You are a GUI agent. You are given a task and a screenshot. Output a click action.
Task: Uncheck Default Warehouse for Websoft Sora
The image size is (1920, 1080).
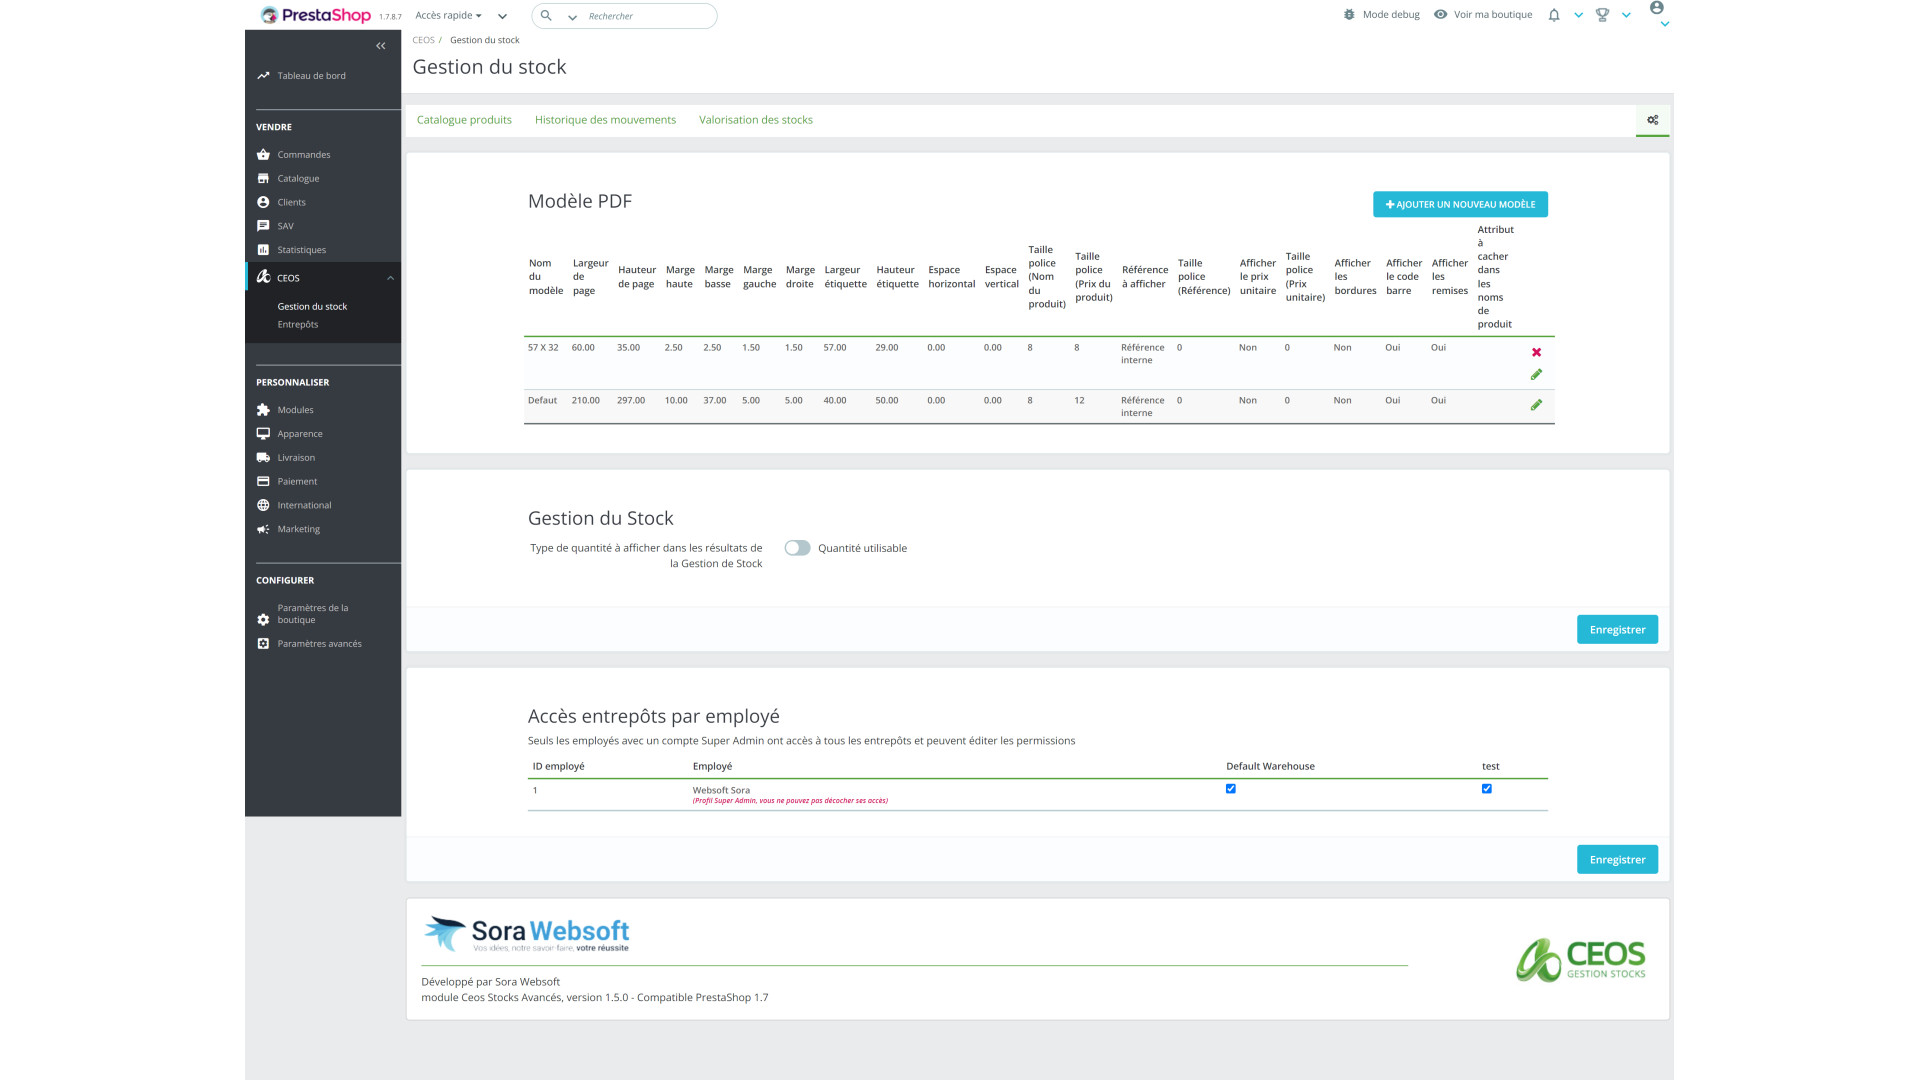1230,789
